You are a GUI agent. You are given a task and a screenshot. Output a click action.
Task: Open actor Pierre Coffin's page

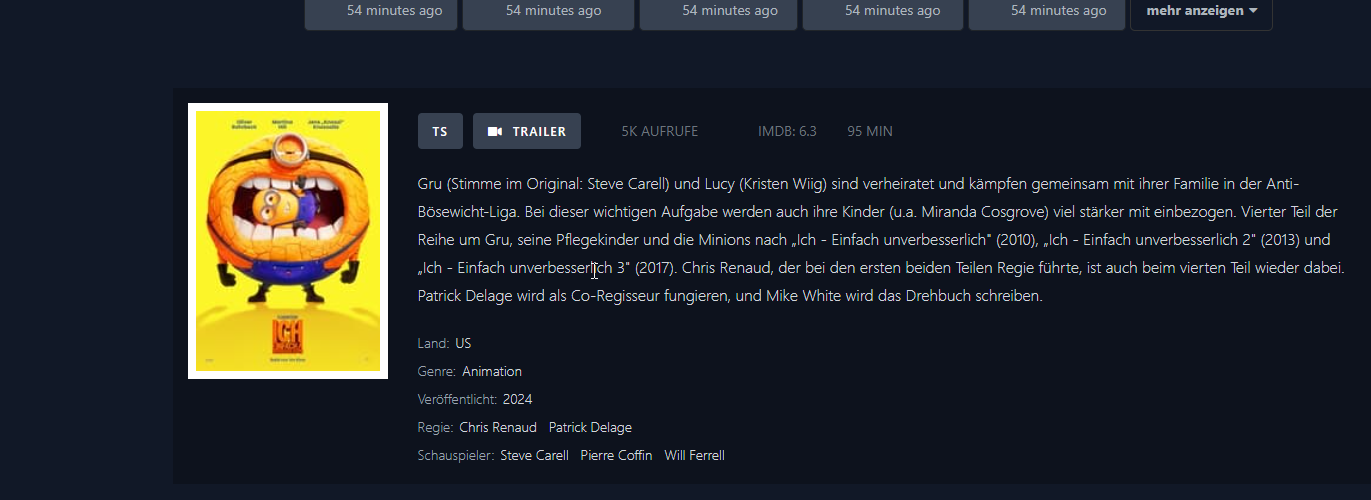(616, 455)
